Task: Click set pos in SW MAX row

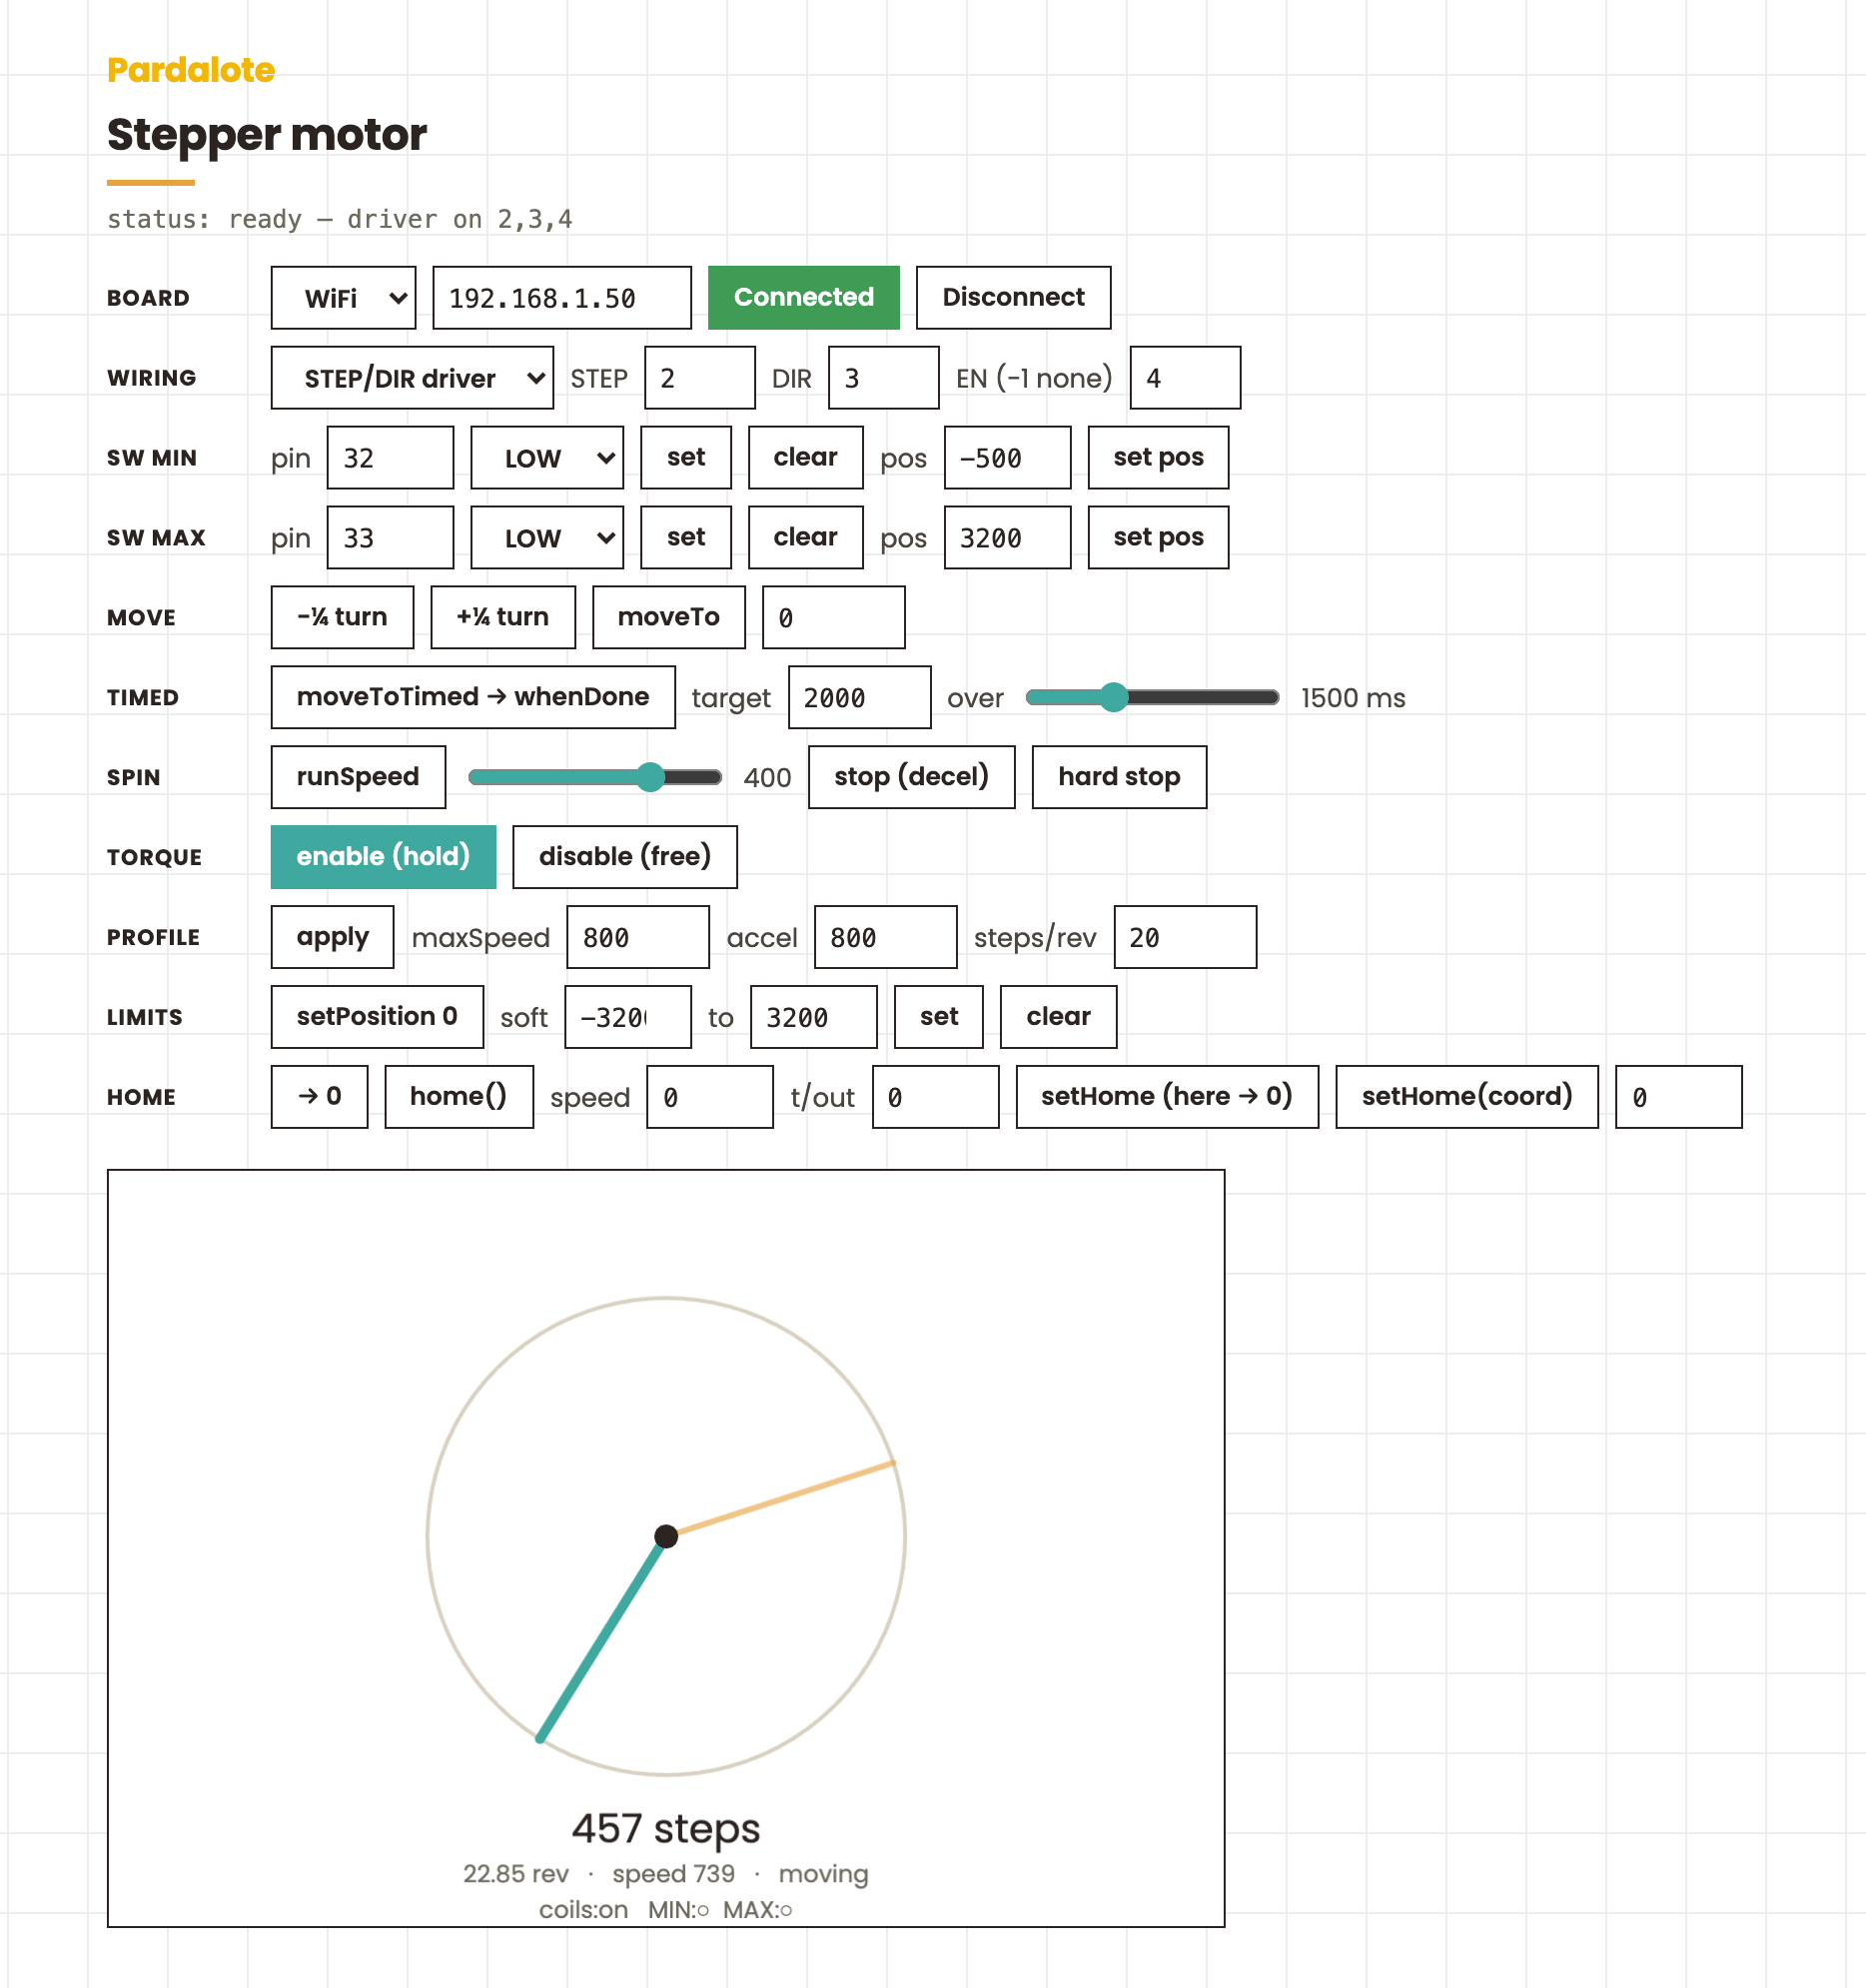Action: (1158, 538)
